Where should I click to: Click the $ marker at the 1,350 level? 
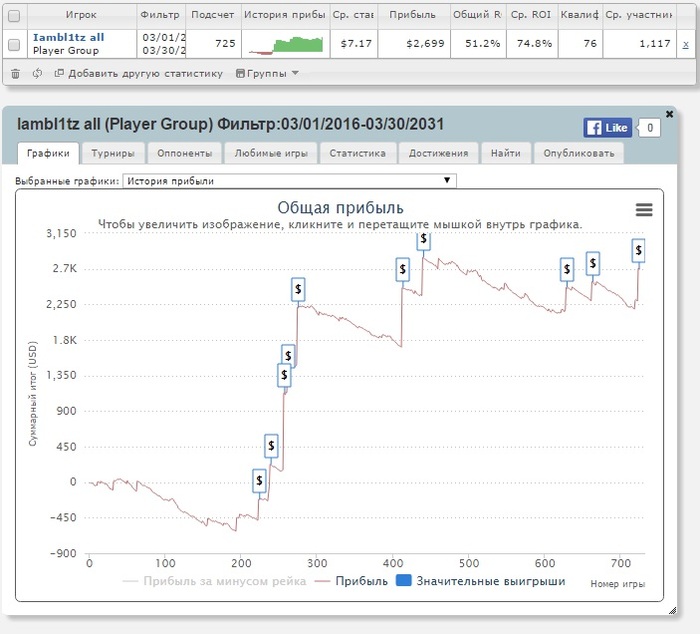tap(284, 375)
